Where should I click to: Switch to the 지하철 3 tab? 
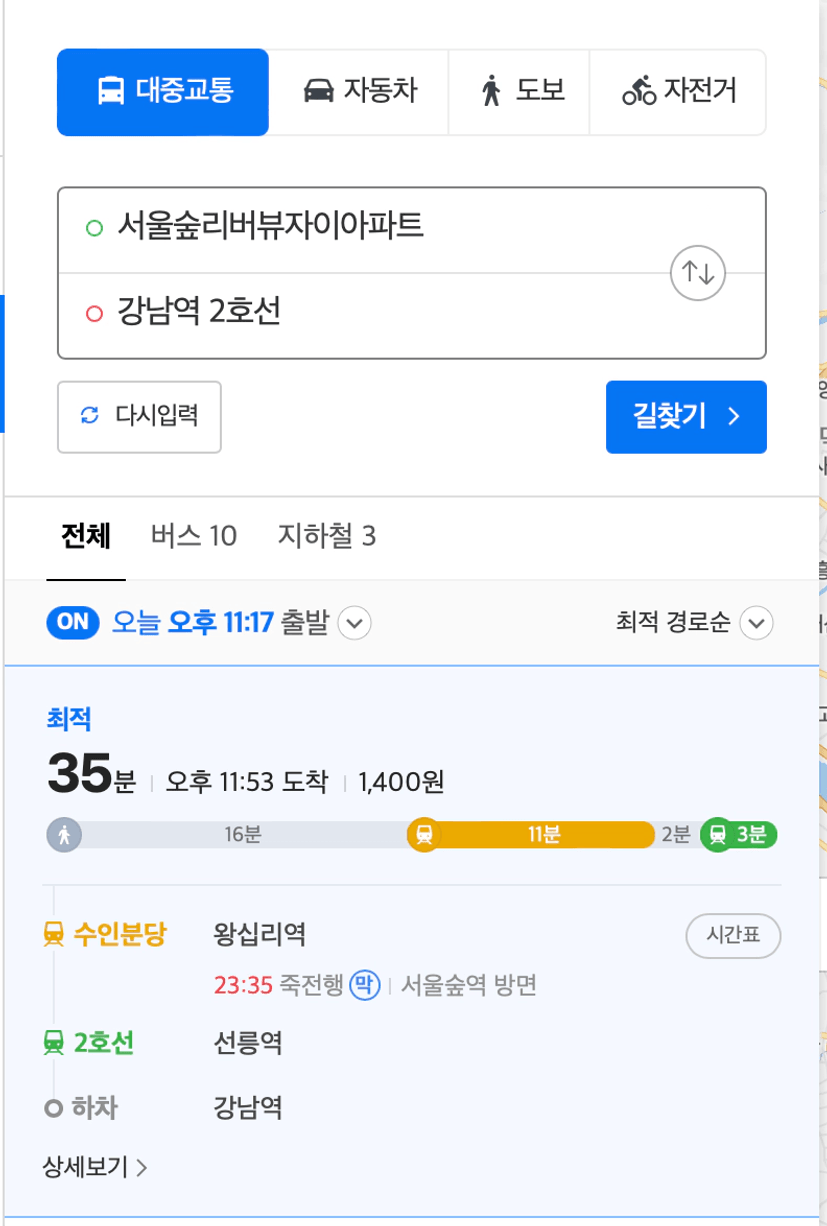coord(327,537)
